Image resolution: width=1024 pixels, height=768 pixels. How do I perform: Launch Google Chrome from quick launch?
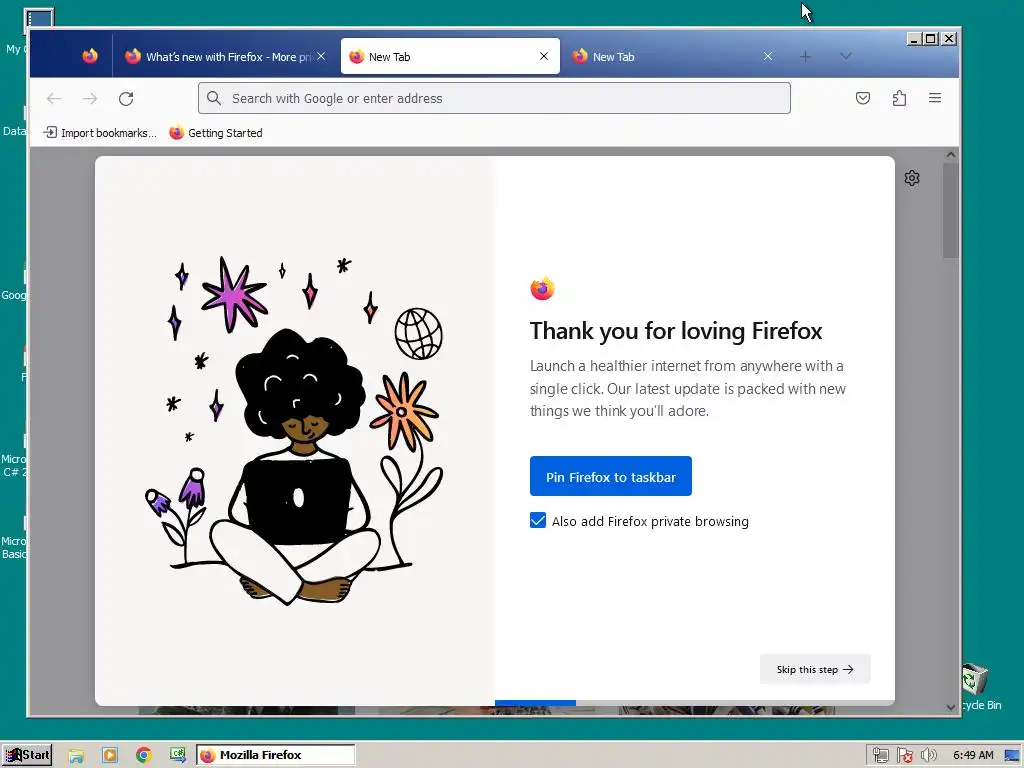coord(144,756)
